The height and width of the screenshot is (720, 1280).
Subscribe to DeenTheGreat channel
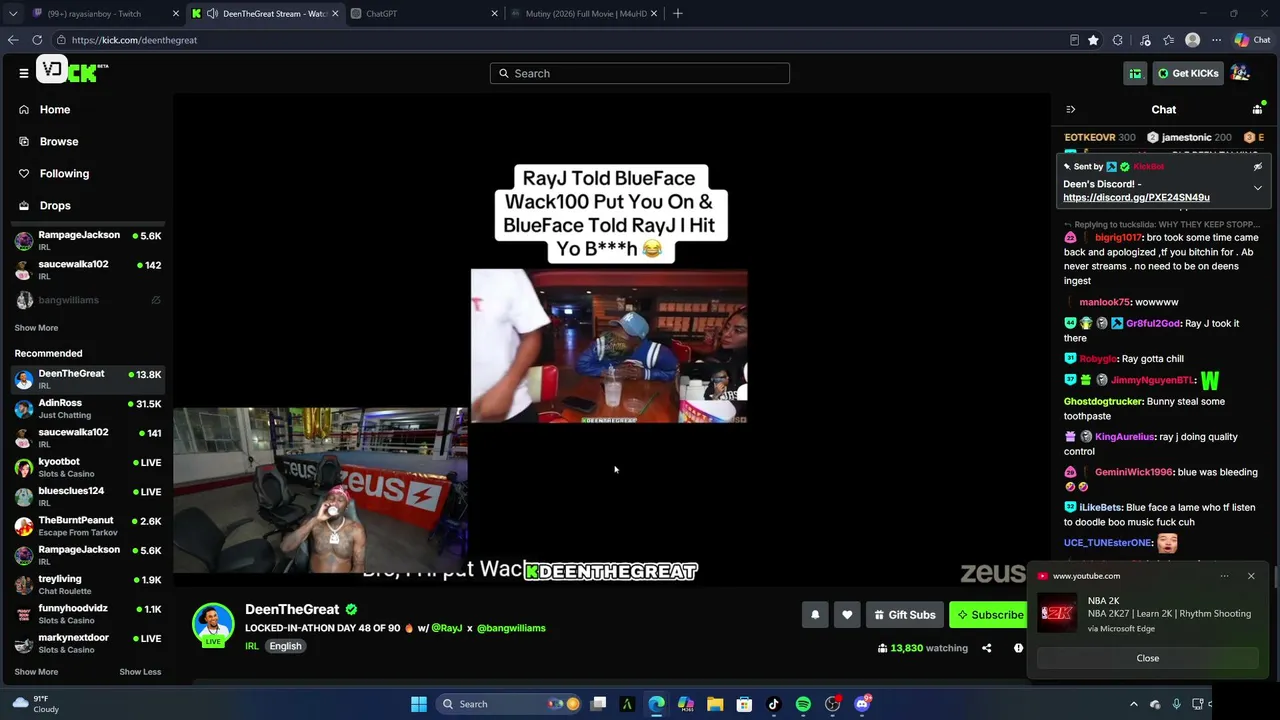pos(990,615)
